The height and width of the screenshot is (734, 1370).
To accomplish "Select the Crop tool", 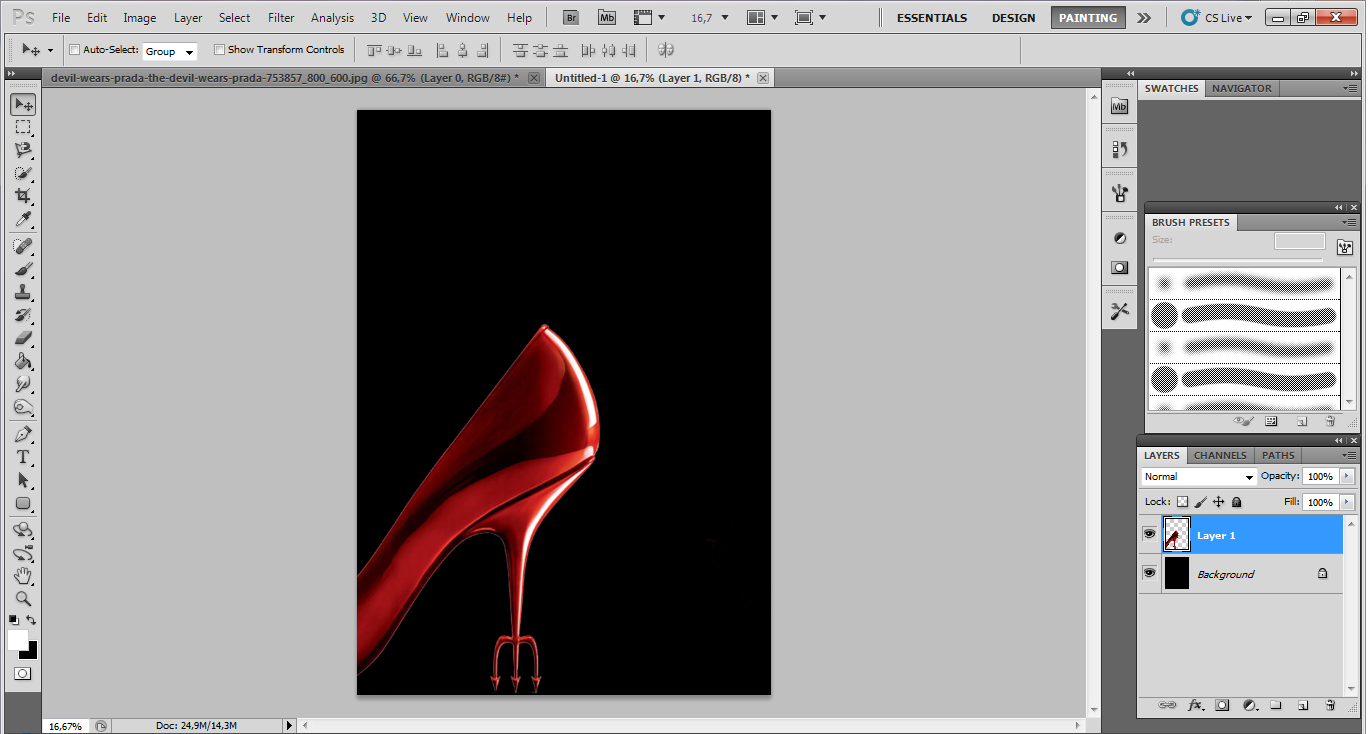I will point(22,196).
